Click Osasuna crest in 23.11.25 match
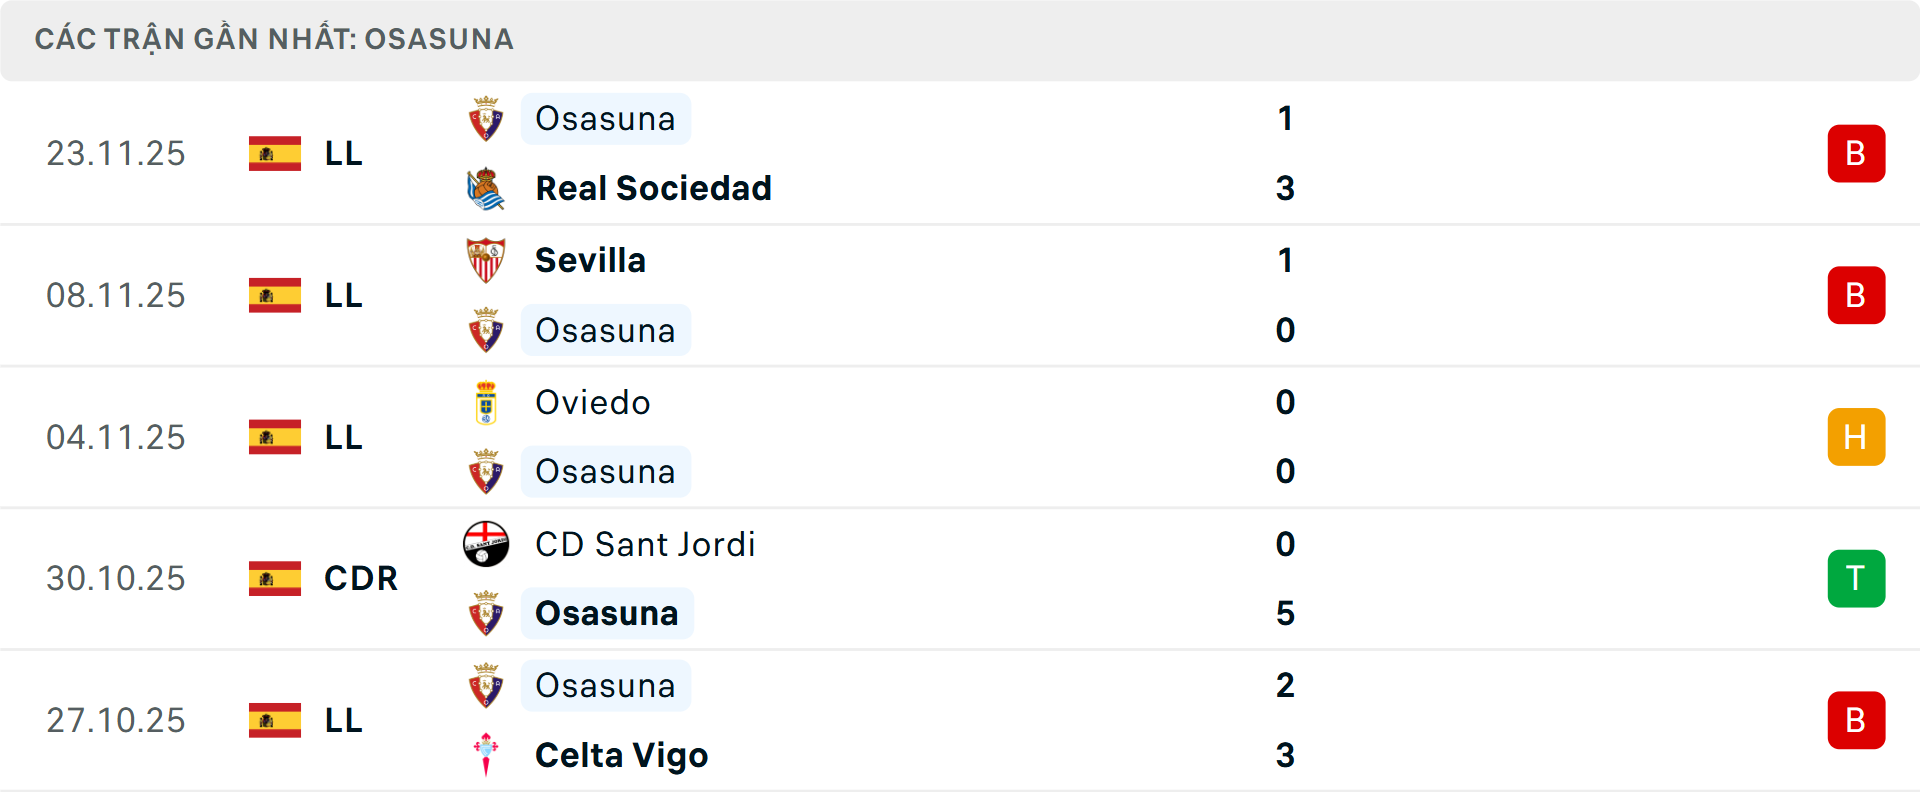1920x792 pixels. (486, 119)
